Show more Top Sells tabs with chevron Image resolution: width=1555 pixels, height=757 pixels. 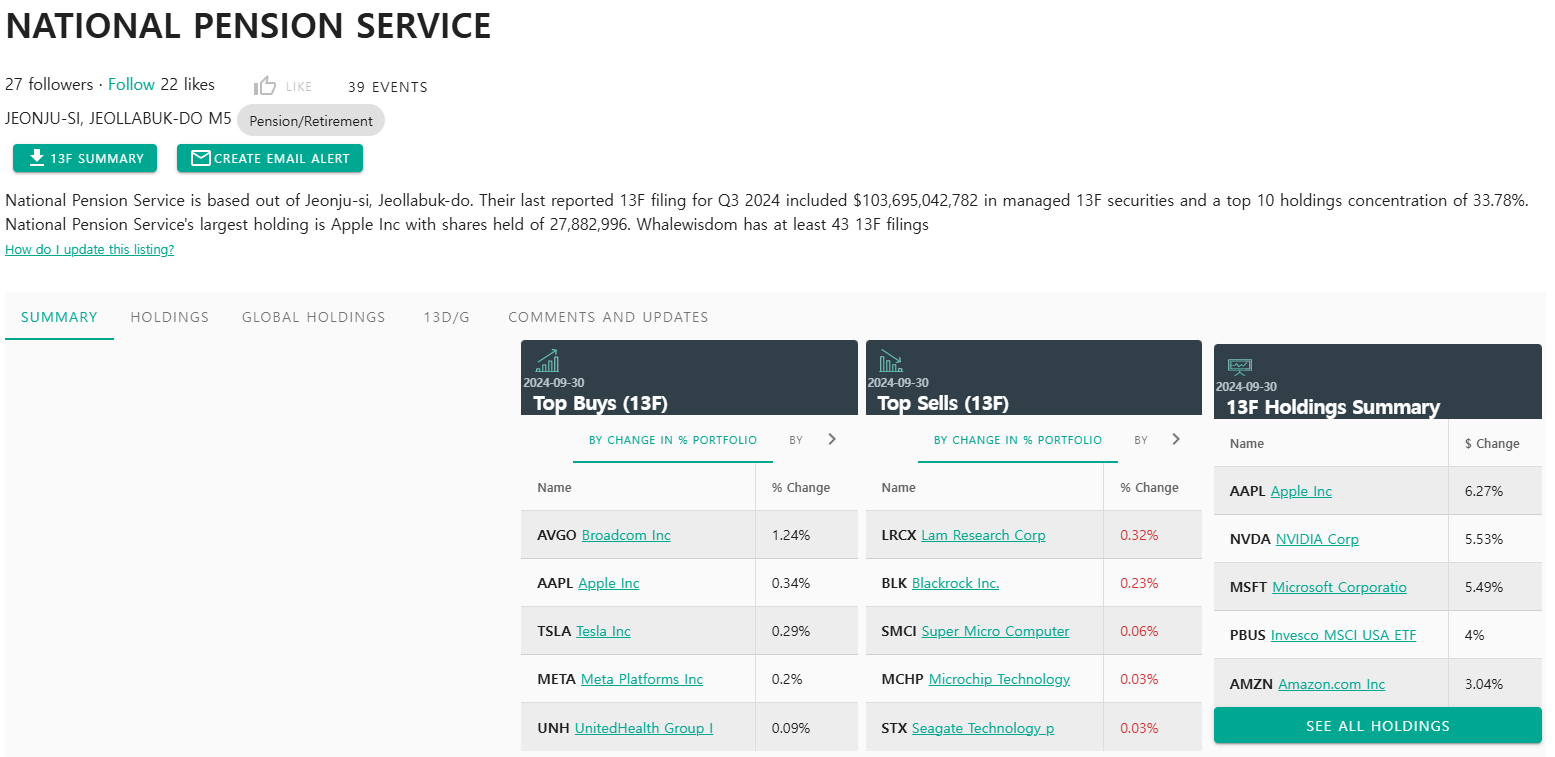[x=1176, y=439]
